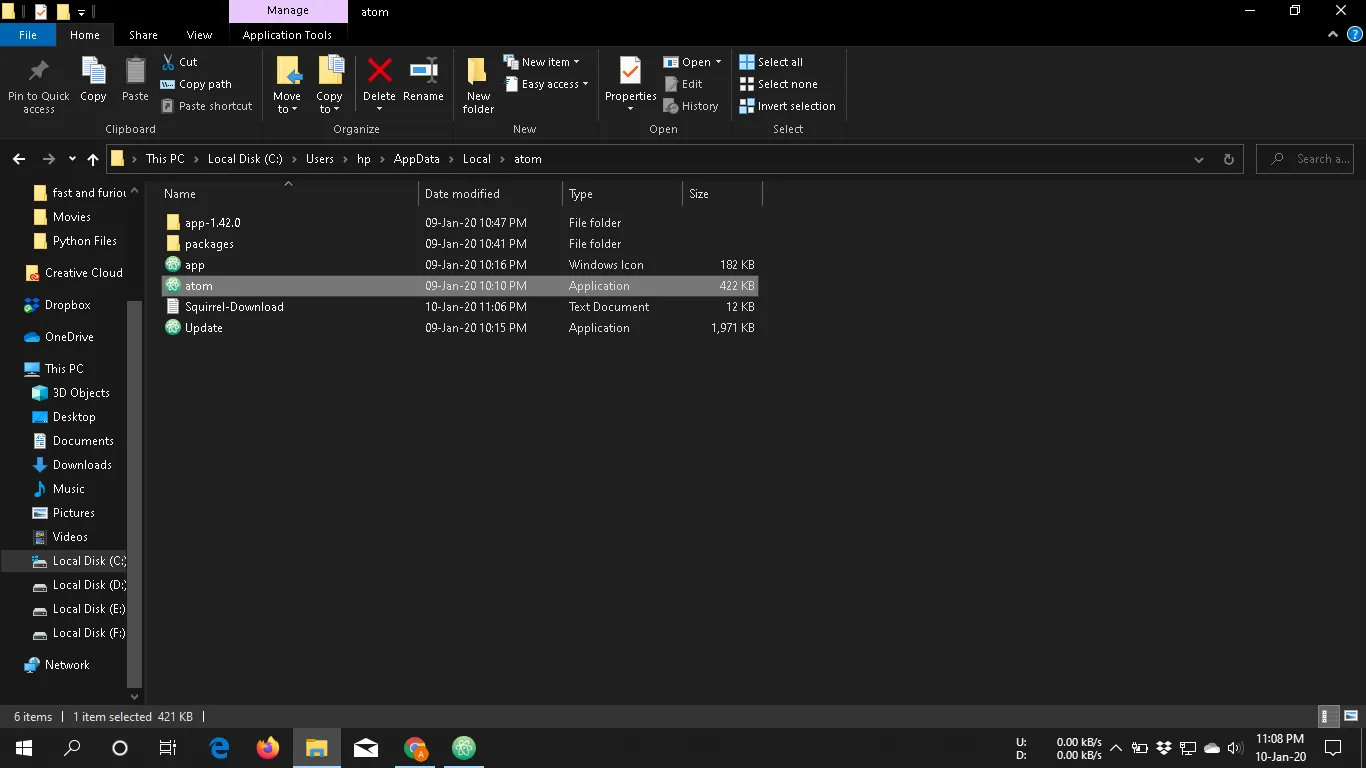Switch to details view in status bar
This screenshot has width=1366, height=768.
1329,717
